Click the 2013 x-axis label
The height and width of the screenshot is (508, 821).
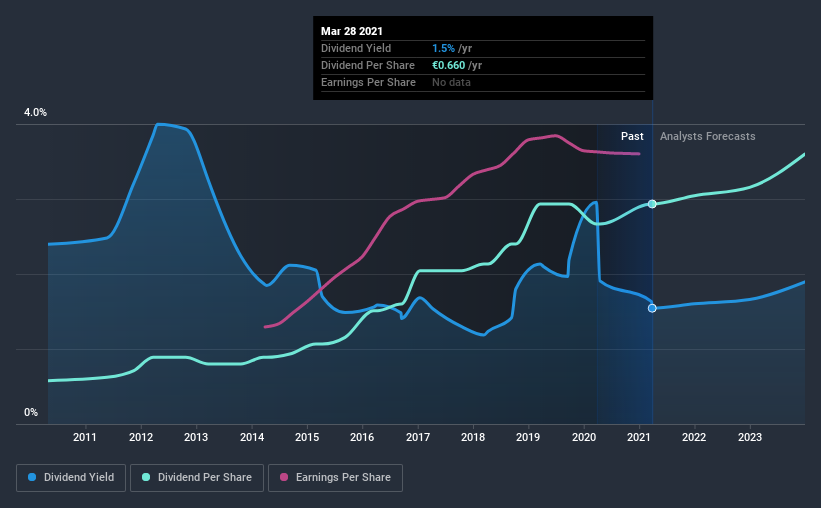(196, 437)
